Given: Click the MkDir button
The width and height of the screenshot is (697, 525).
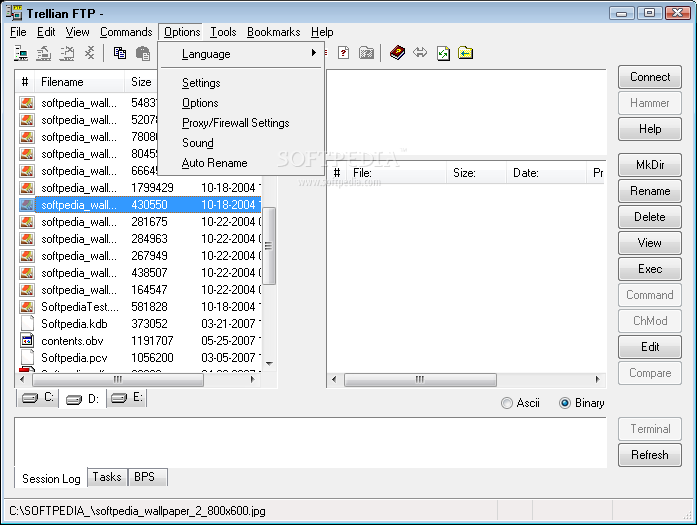Looking at the screenshot, I should click(649, 165).
